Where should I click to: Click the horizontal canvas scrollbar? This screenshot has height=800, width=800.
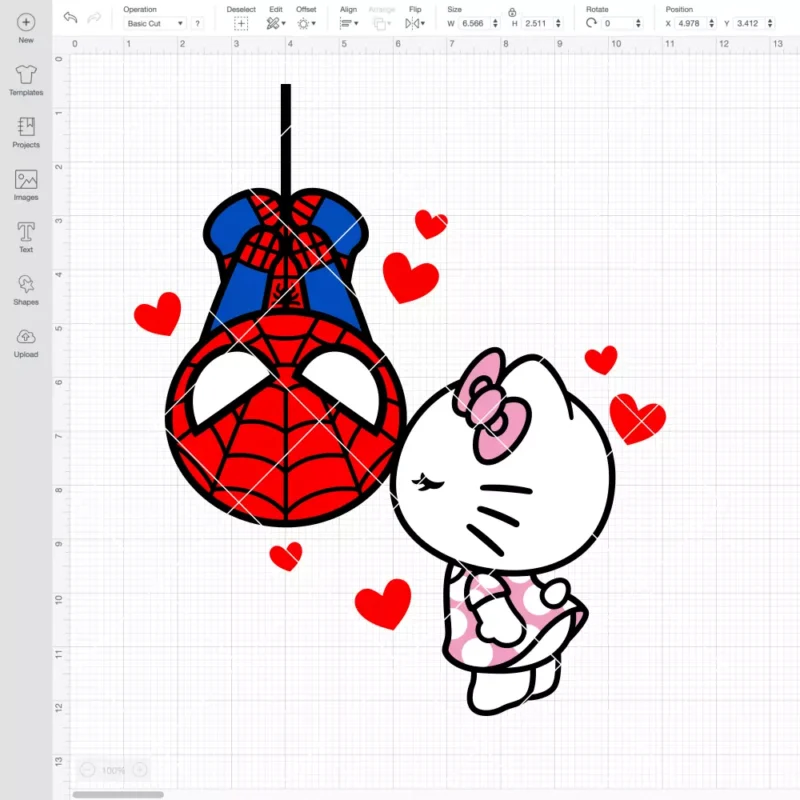click(x=118, y=794)
